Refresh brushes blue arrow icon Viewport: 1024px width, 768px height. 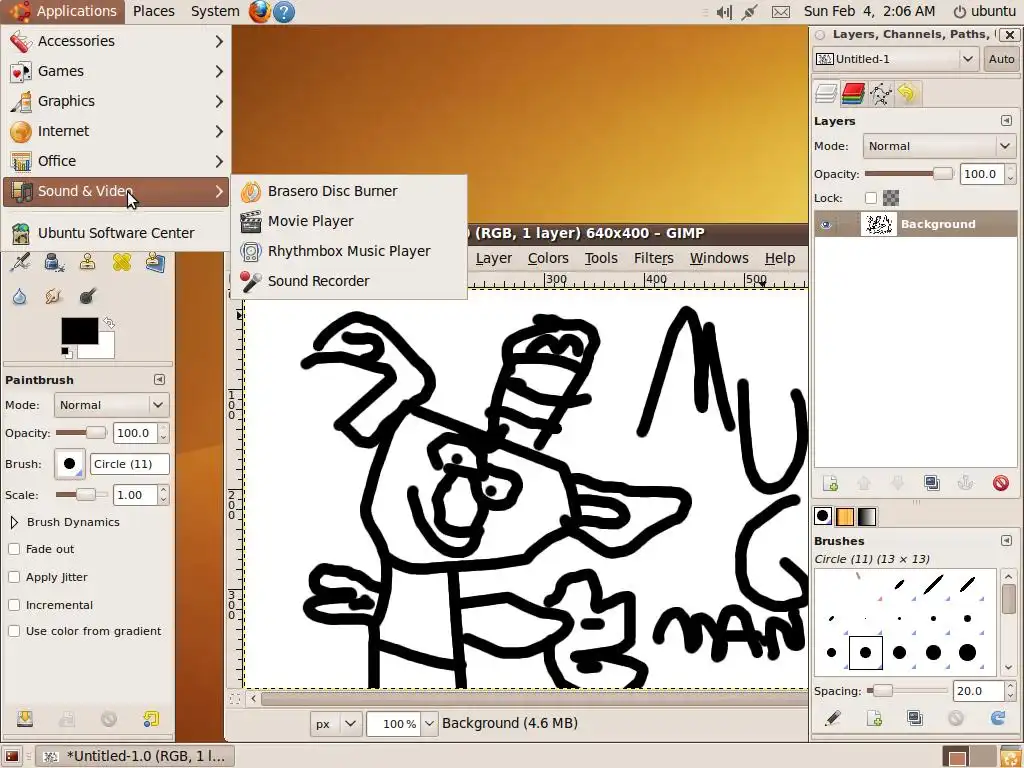(x=998, y=718)
